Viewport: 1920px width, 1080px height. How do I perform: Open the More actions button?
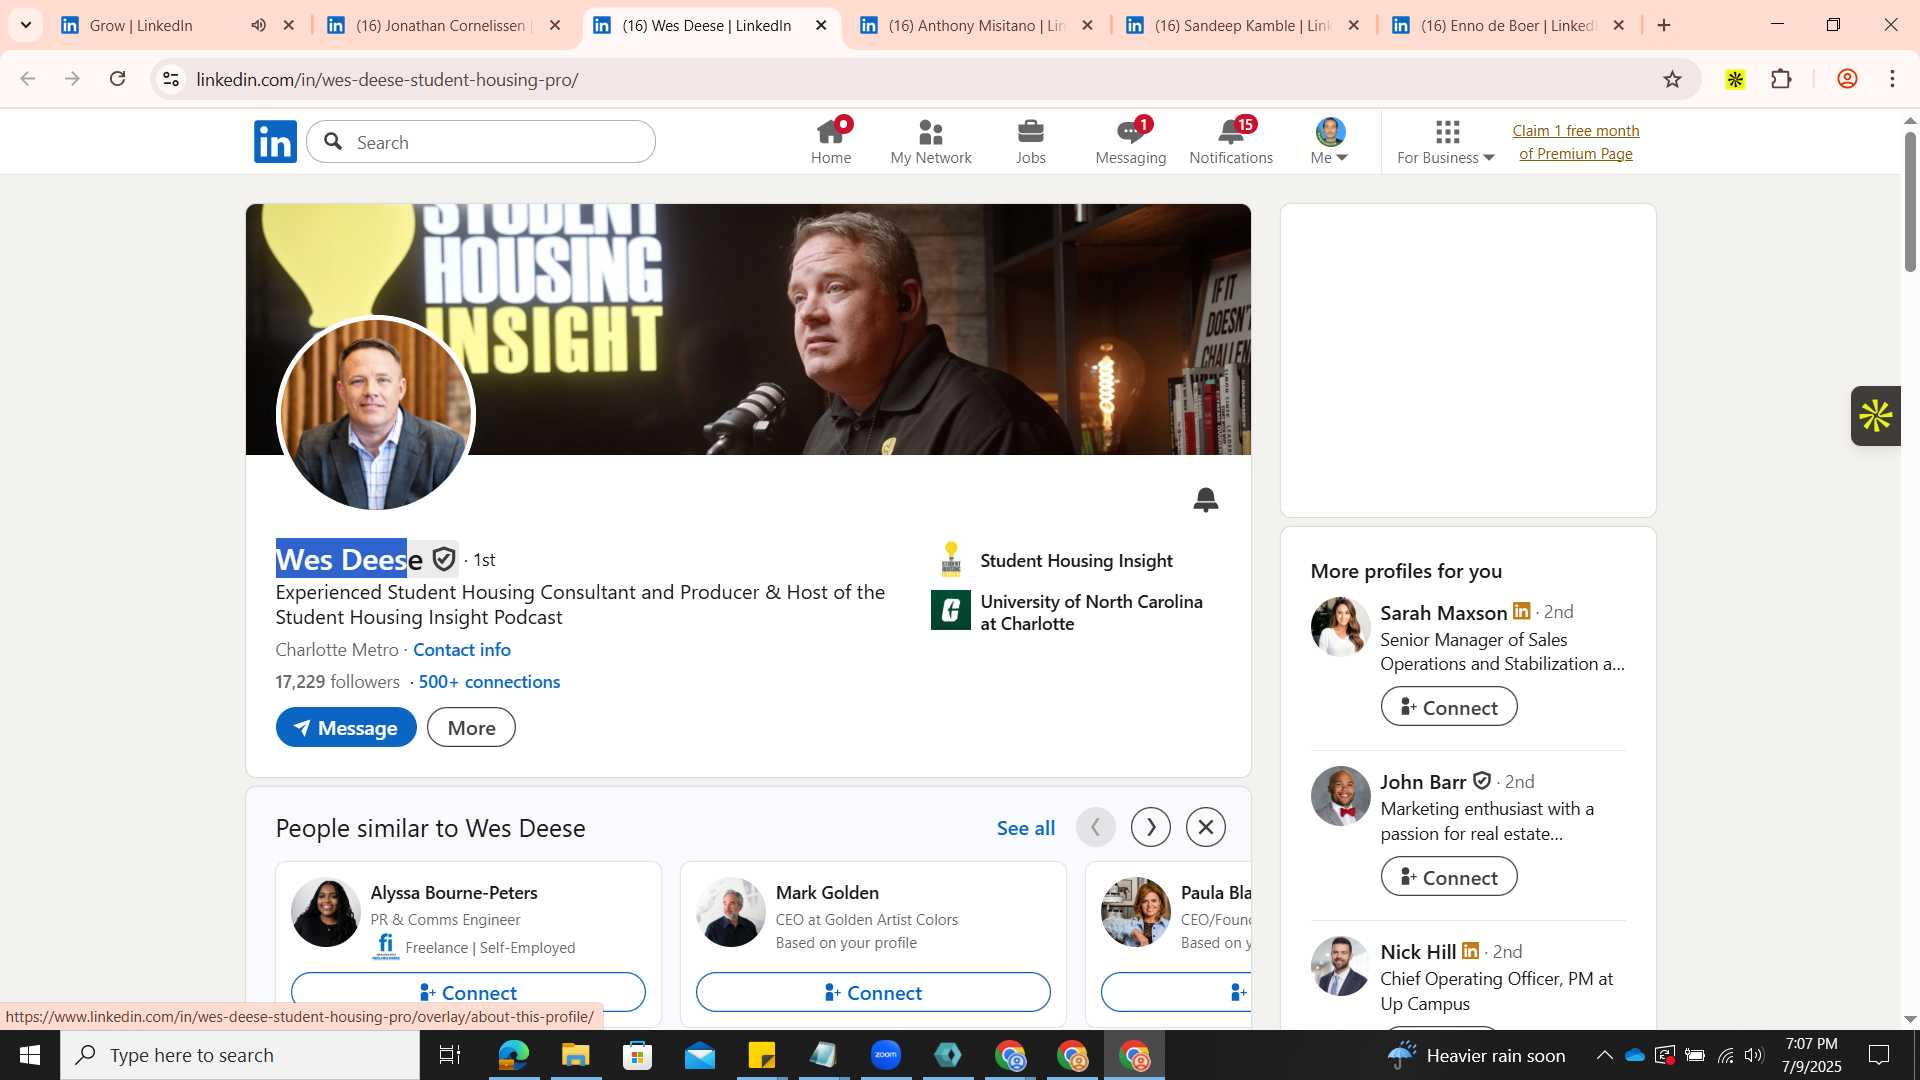click(x=471, y=727)
